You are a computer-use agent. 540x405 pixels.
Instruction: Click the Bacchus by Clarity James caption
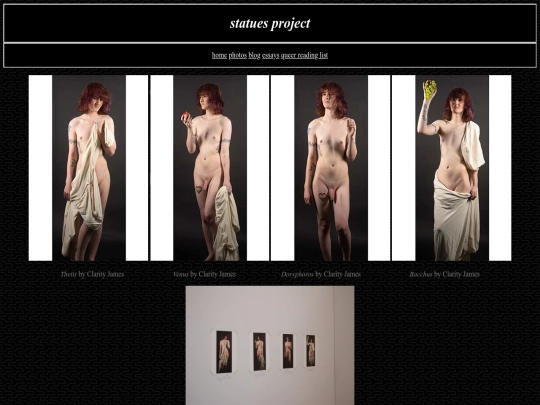(x=444, y=274)
